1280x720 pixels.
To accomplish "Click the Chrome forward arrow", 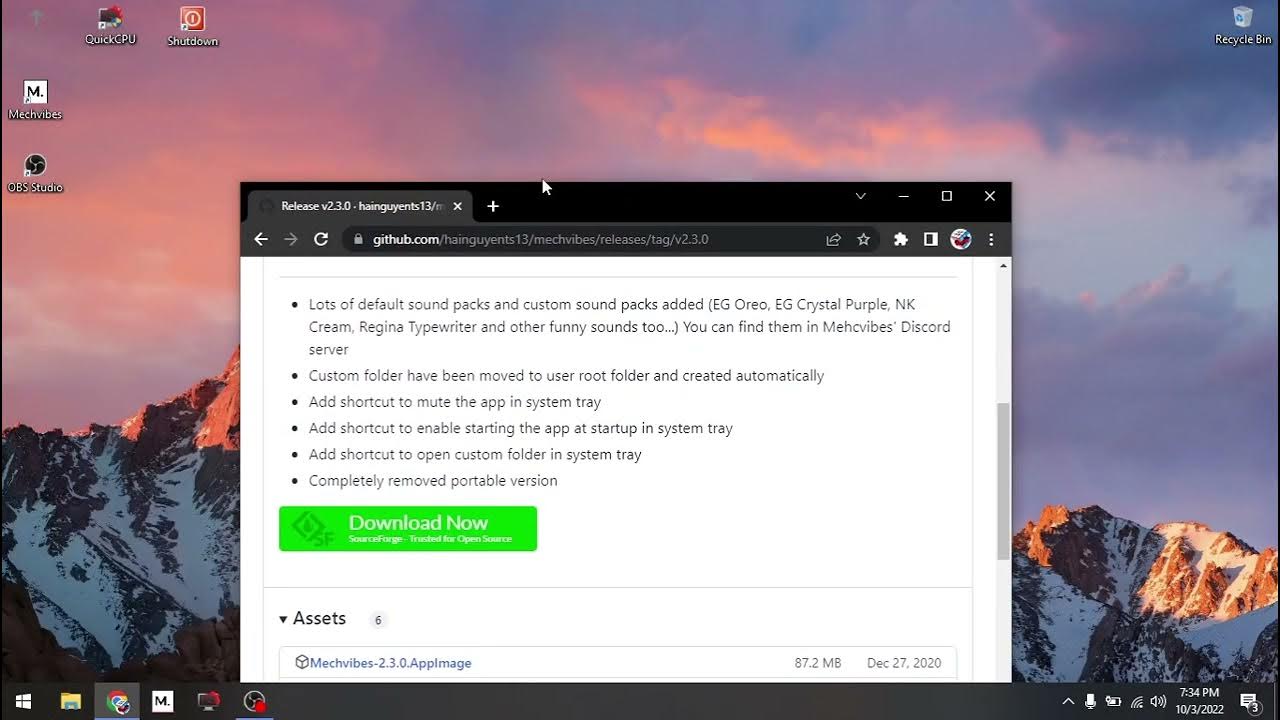I will coord(291,239).
